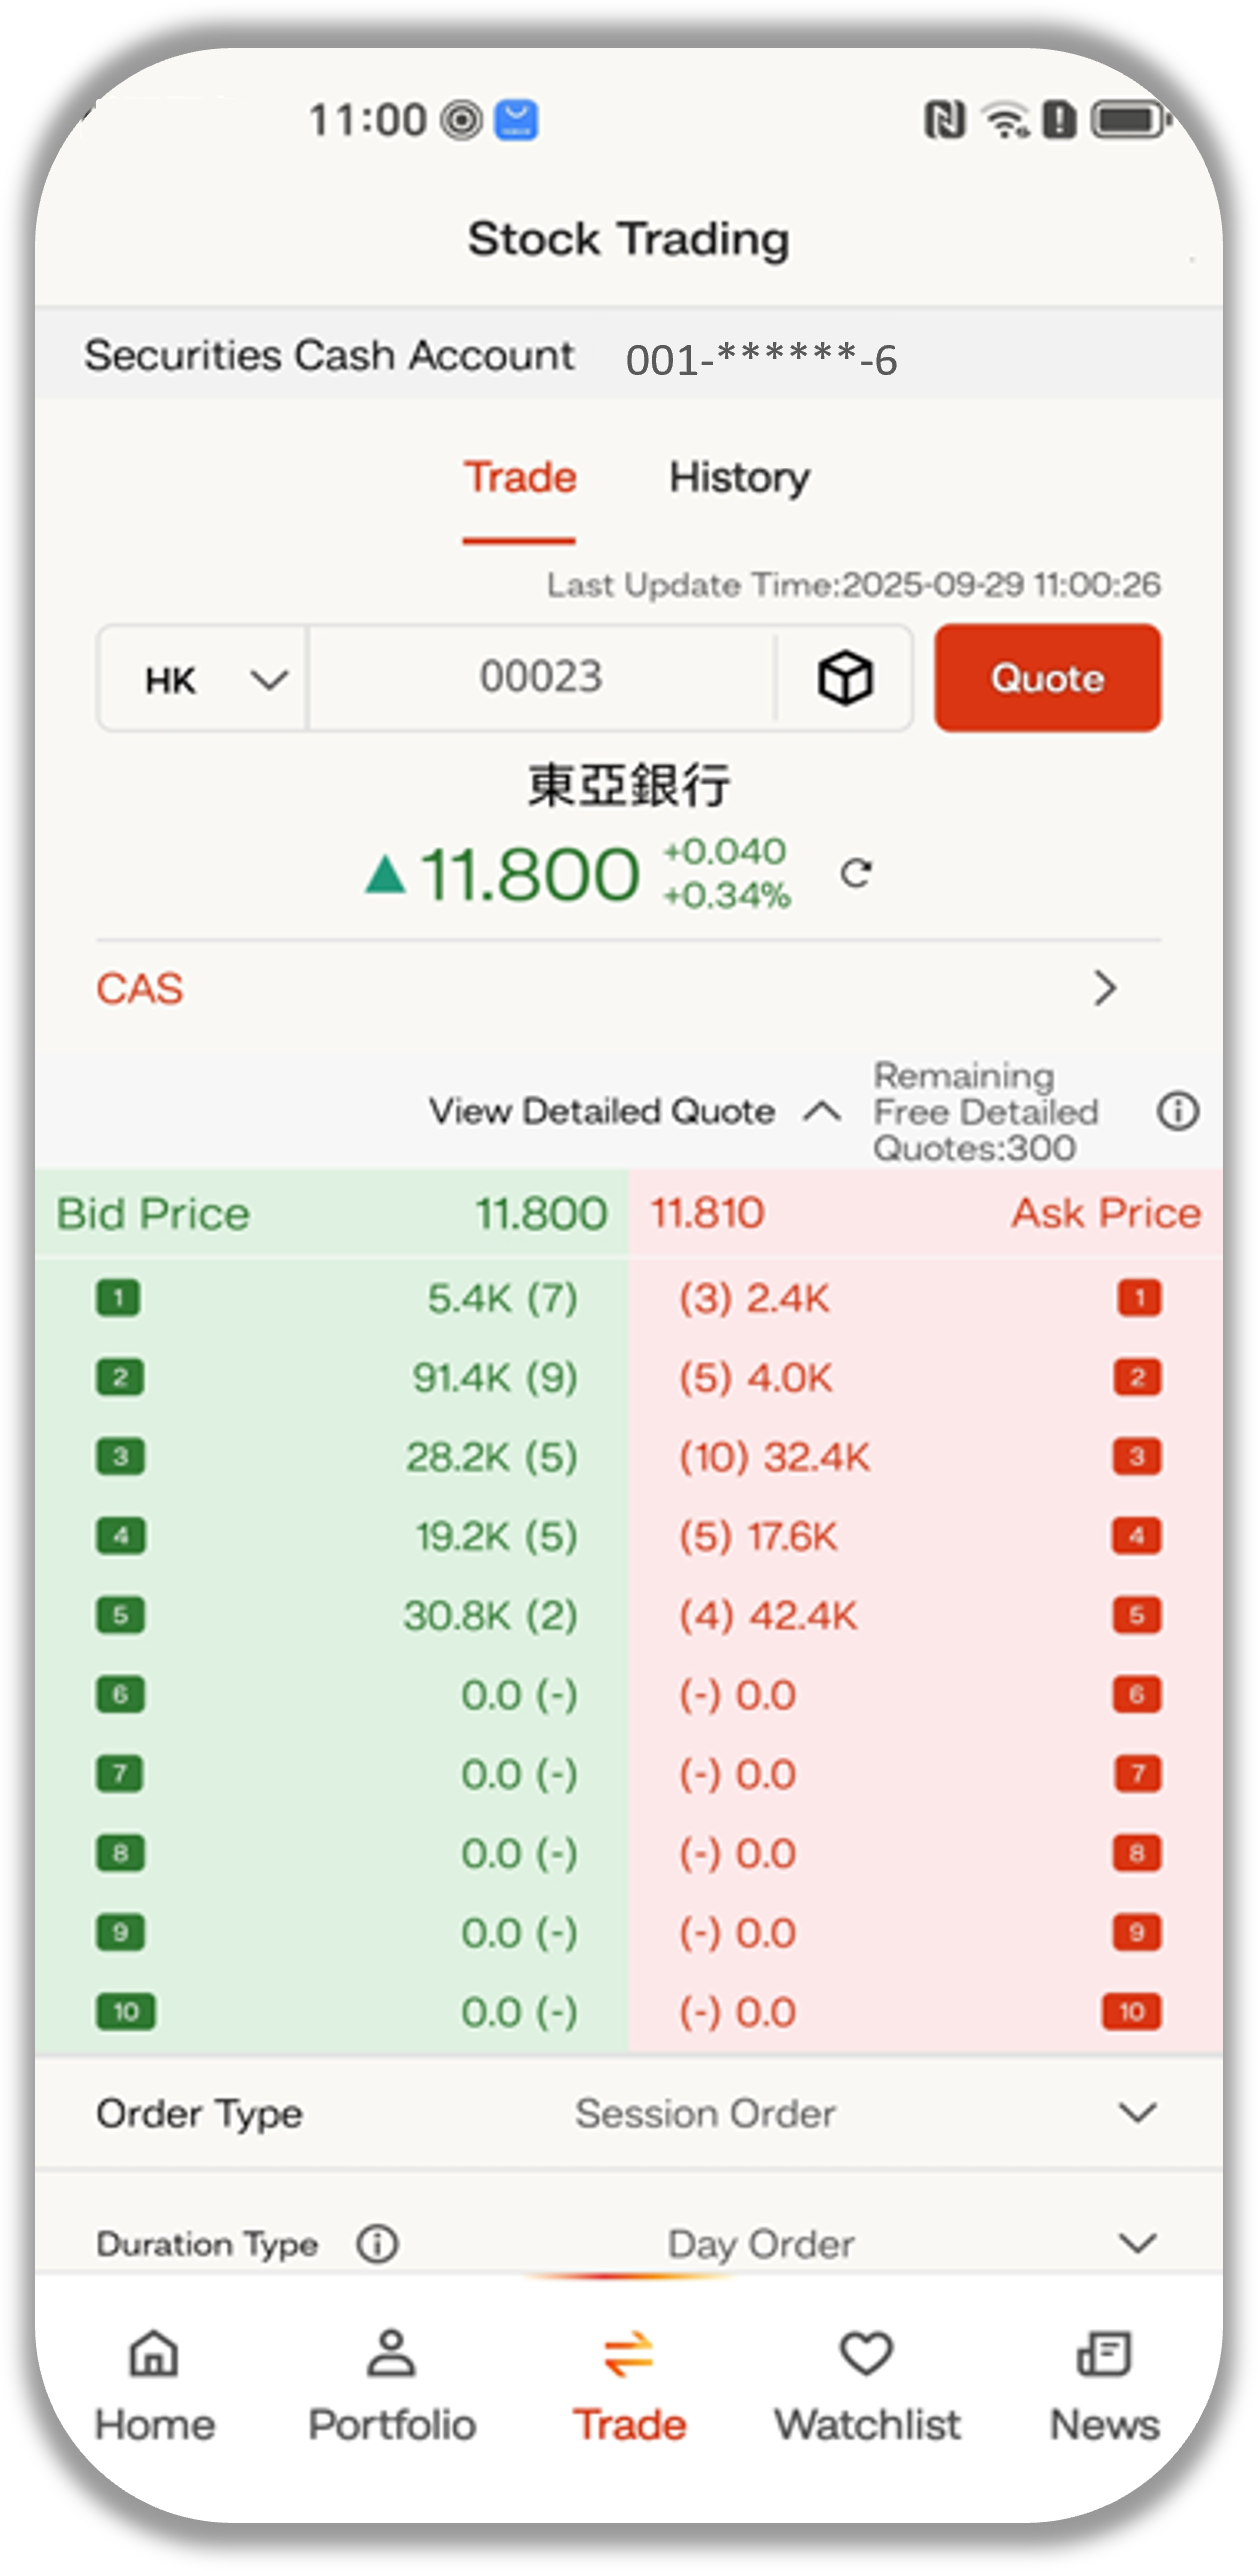Refresh the stock price with reload icon
1258x2571 pixels.
(856, 873)
